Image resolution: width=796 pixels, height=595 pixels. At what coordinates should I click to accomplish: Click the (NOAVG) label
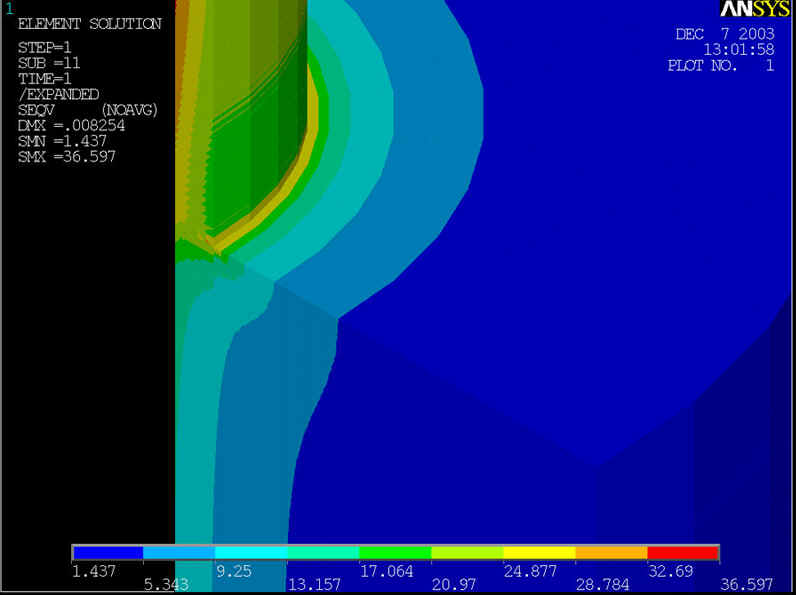pyautogui.click(x=130, y=110)
